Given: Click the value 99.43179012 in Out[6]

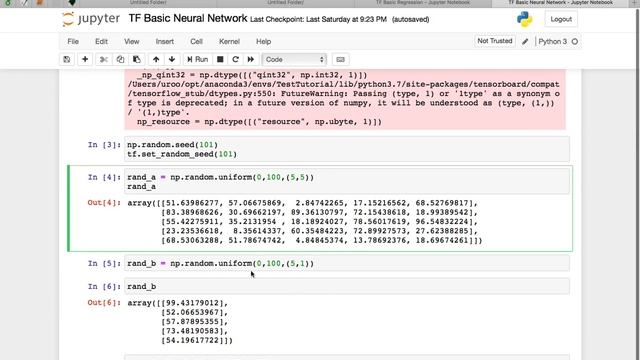Looking at the screenshot, I should (195, 303).
